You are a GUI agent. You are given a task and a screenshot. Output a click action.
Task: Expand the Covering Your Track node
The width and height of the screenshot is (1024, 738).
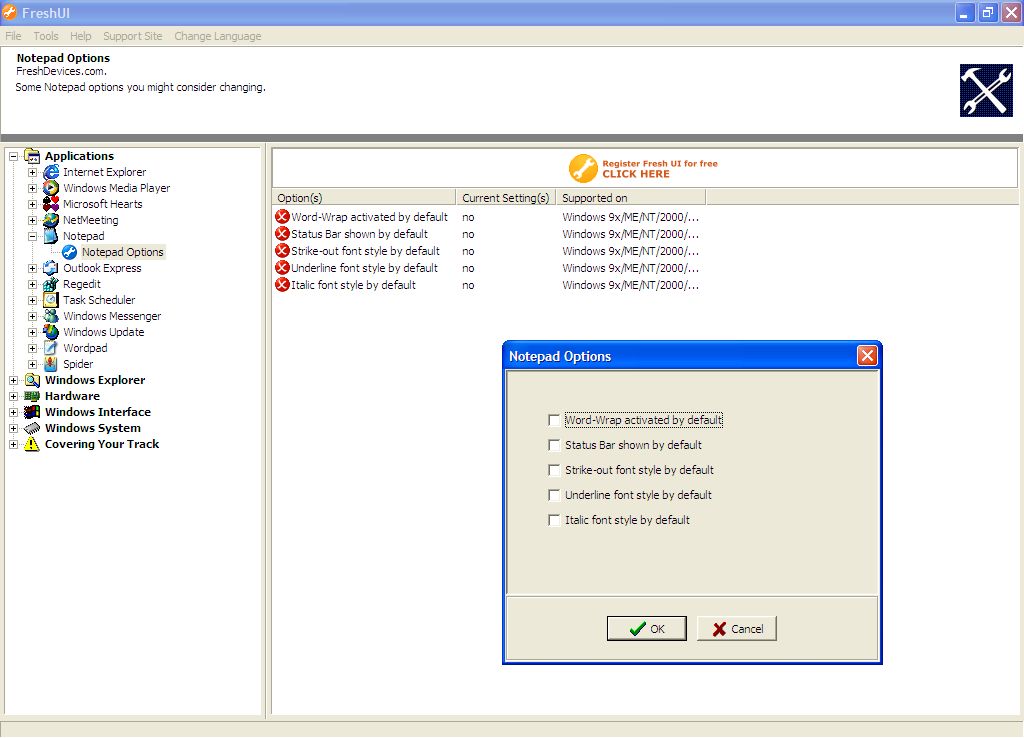tap(13, 444)
